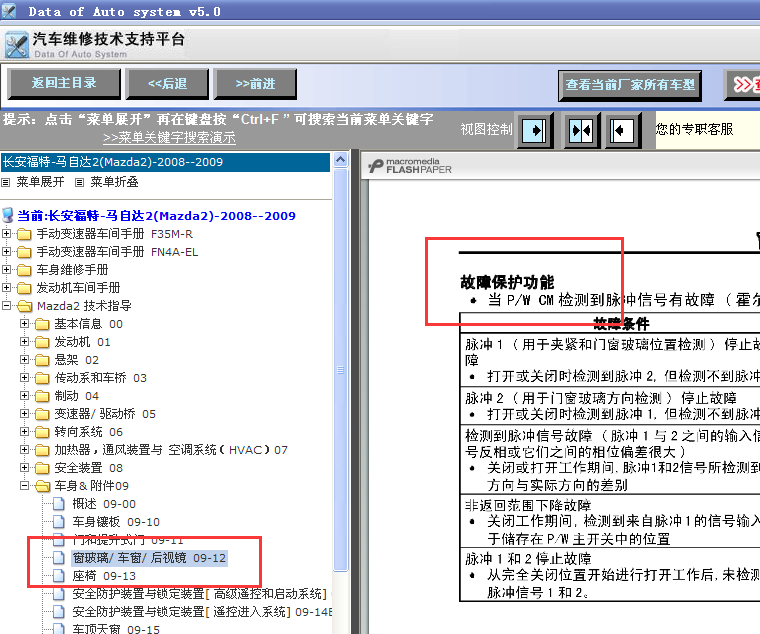760x634 pixels.
Task: Open 查看当前厂家所有车型 button
Action: pos(630,85)
